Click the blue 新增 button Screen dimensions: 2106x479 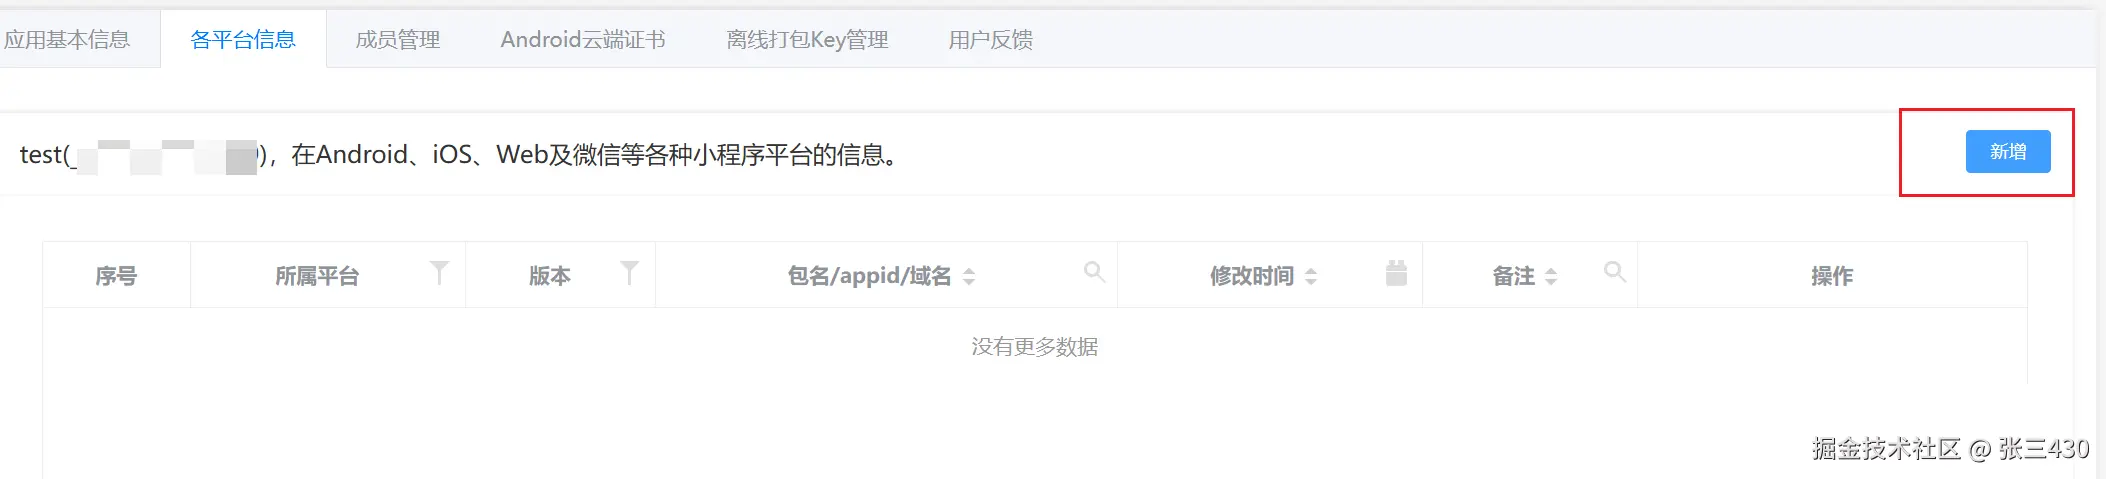coord(2008,151)
